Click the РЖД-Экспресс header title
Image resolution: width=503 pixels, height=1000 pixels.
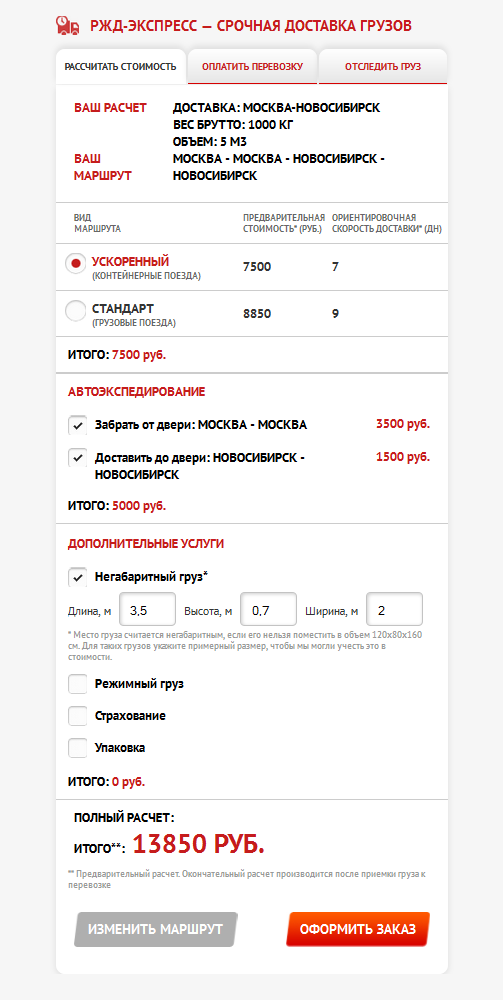click(251, 26)
